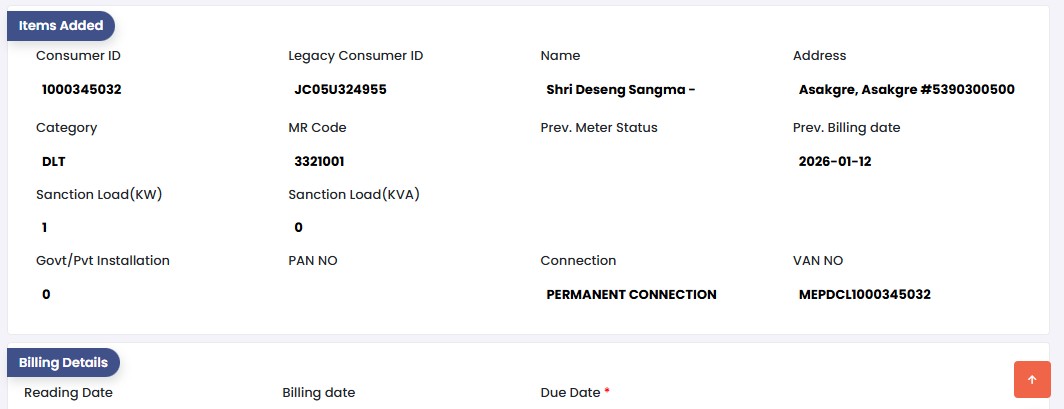1064x409 pixels.
Task: Select the VAN NO value MEPDCL1000345032
Action: (865, 294)
